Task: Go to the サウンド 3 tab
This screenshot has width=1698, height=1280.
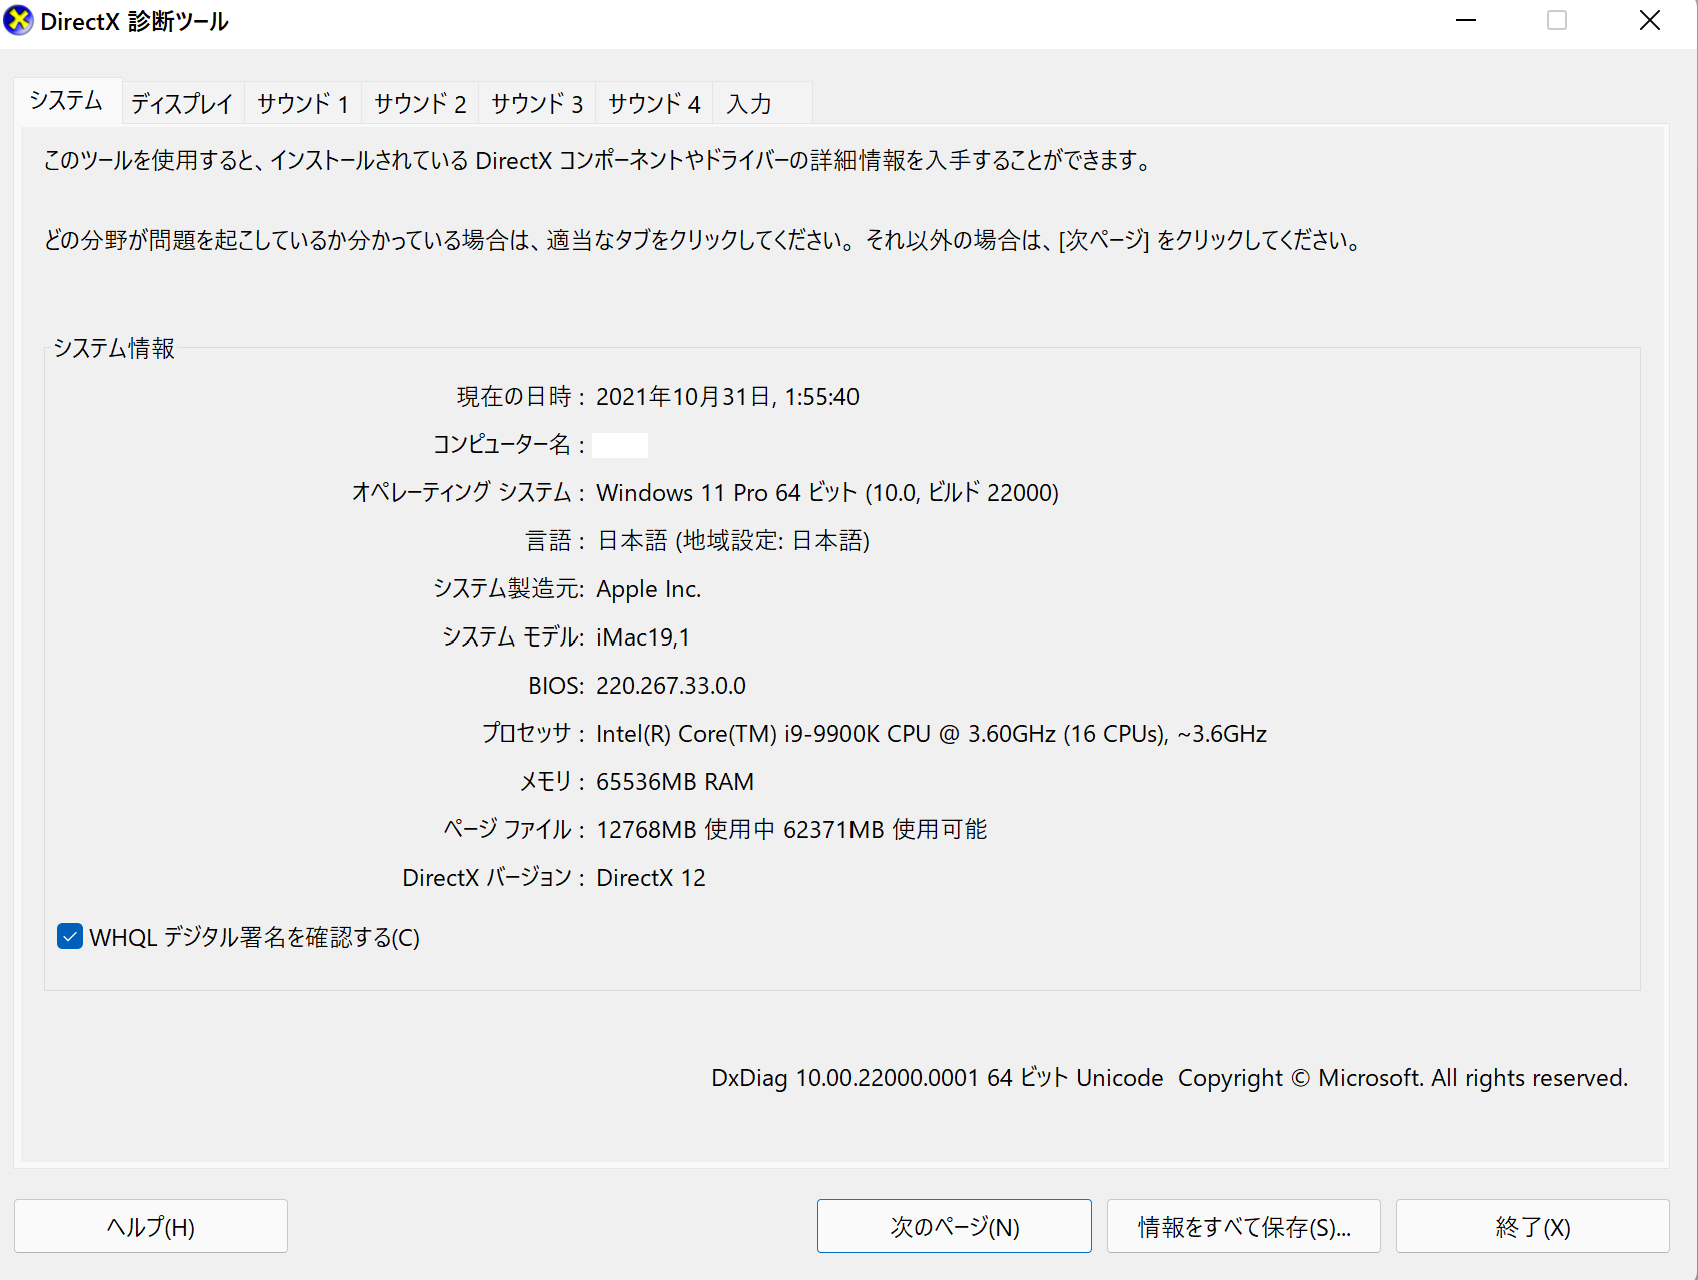Action: [537, 103]
